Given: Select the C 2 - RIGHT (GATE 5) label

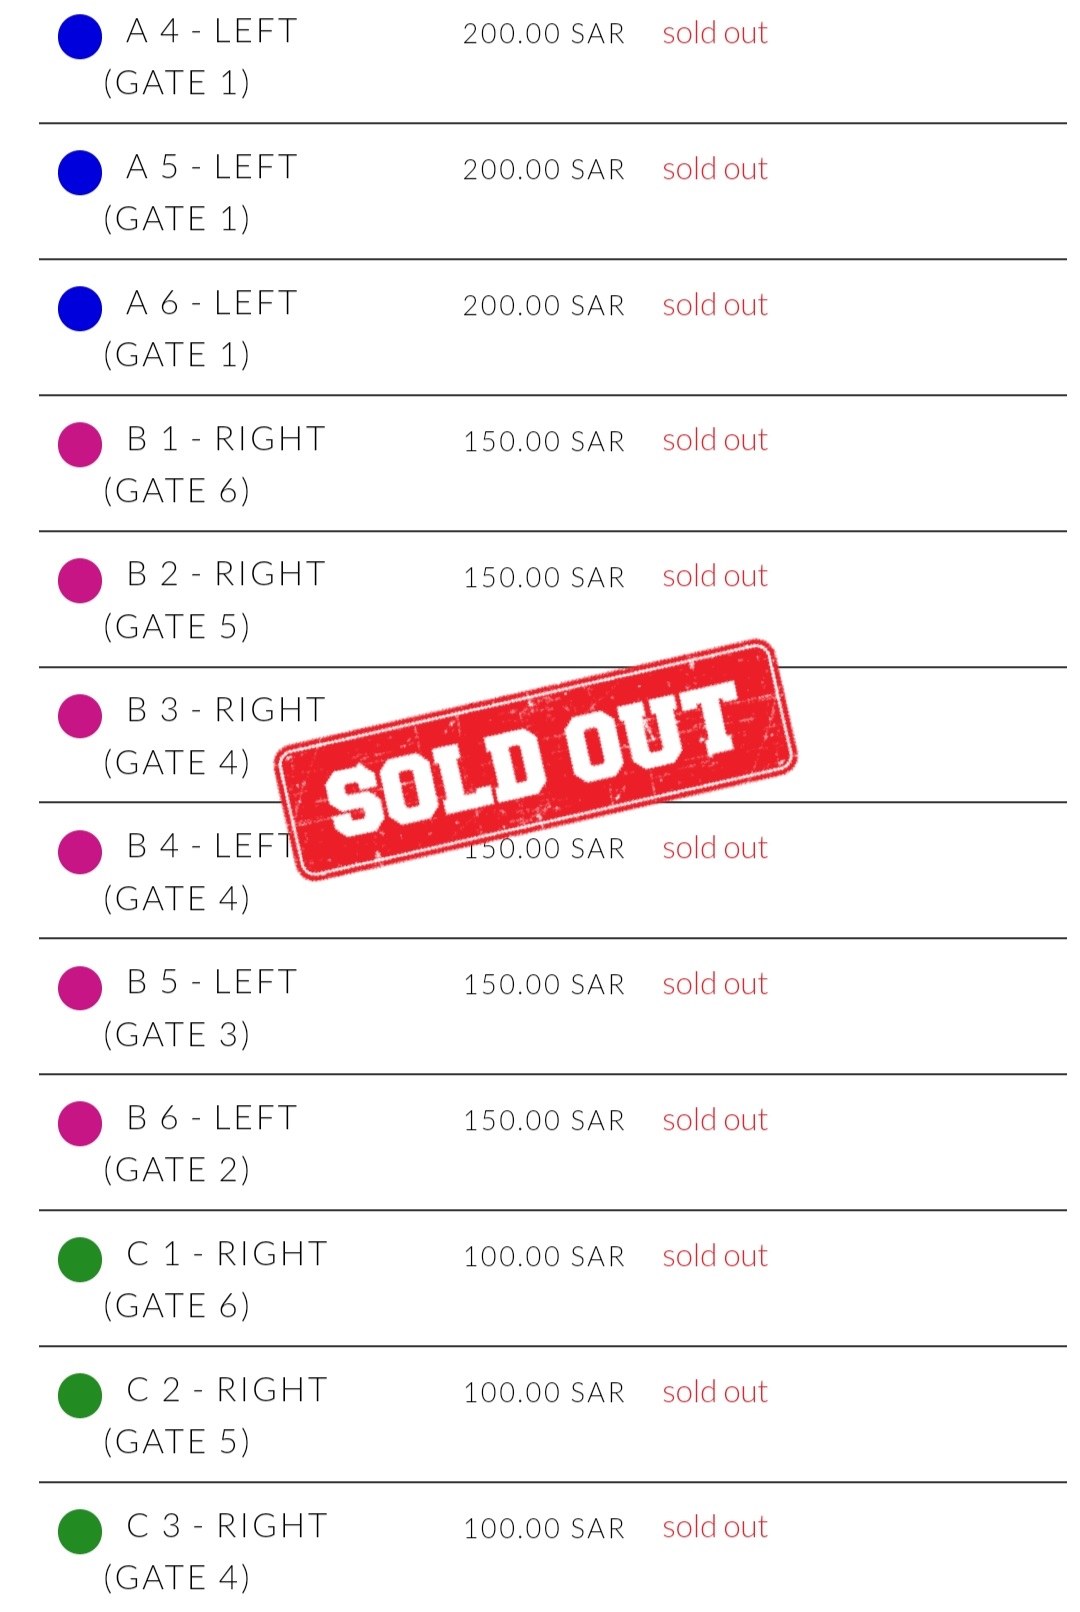Looking at the screenshot, I should coord(216,1415).
